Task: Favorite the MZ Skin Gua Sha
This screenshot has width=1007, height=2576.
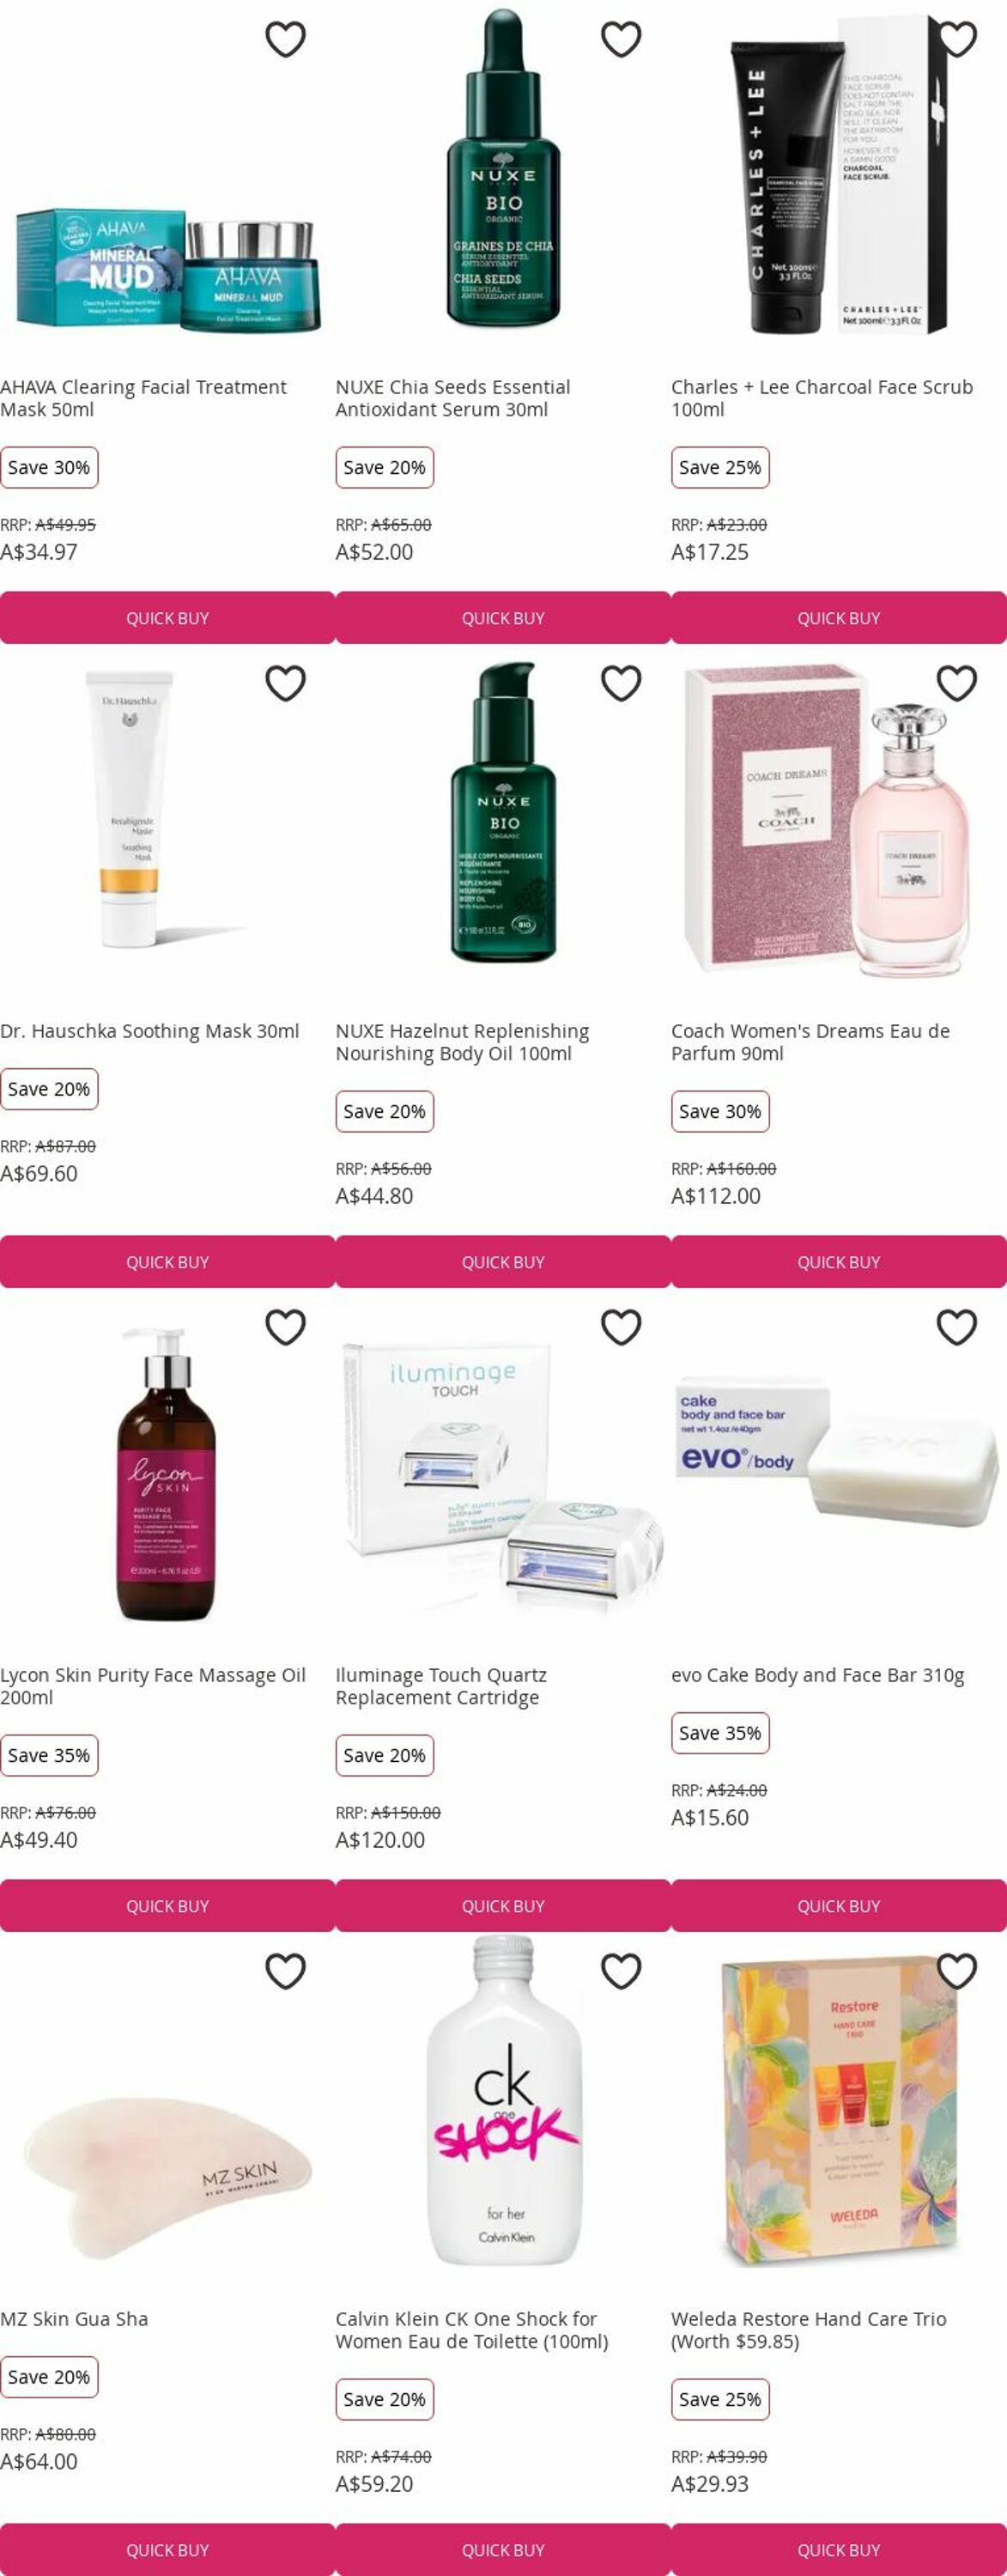Action: (x=285, y=1972)
